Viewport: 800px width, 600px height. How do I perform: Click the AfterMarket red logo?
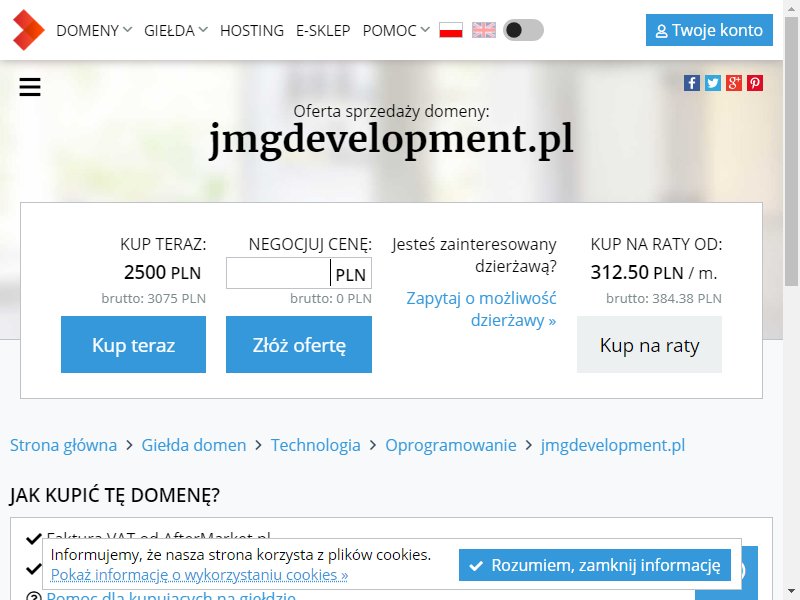pyautogui.click(x=29, y=30)
